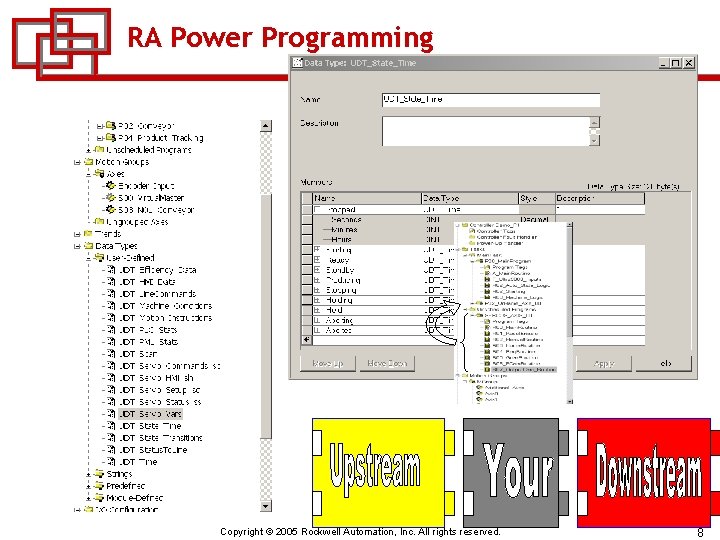Click the Module-Defined folder icon

(99, 497)
